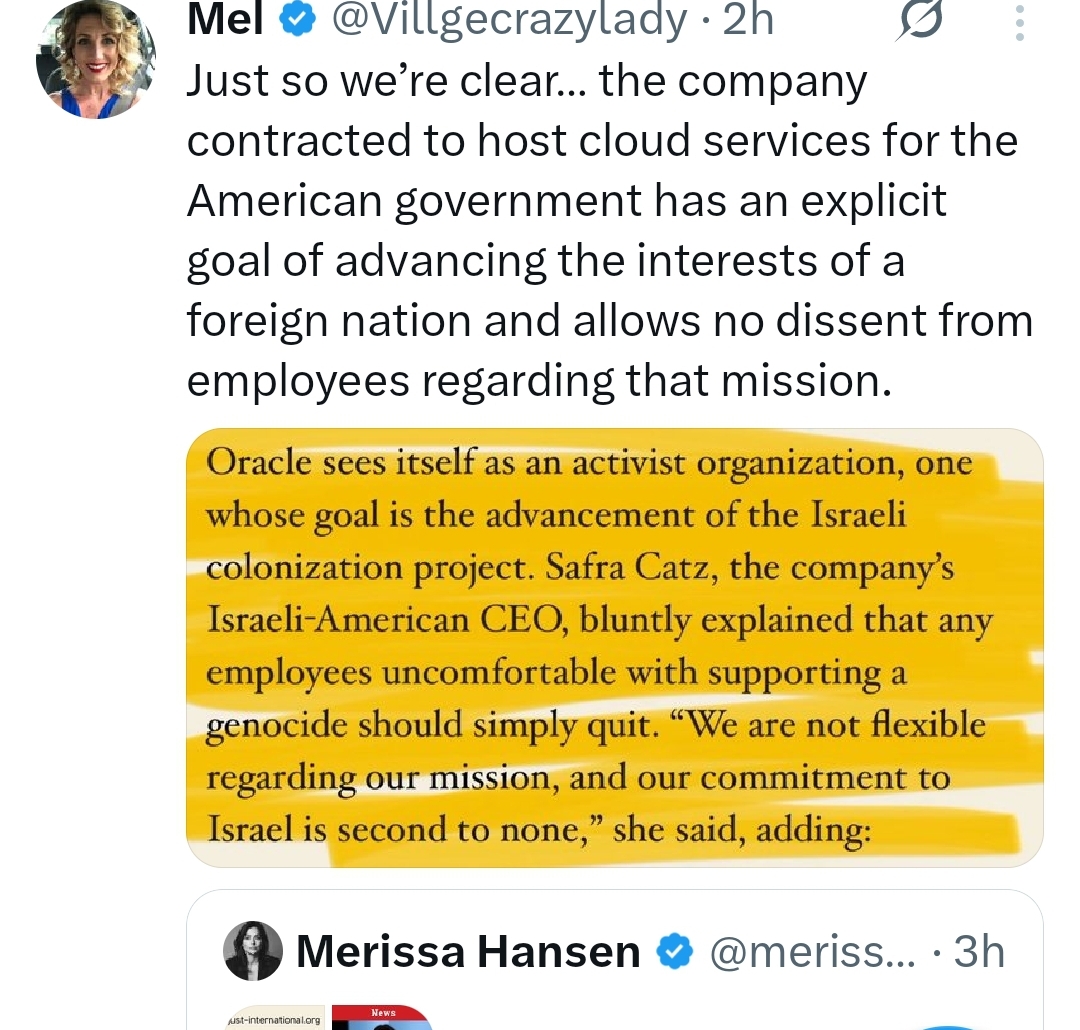Tap Merissa Hansen's verified checkmark

click(x=675, y=951)
